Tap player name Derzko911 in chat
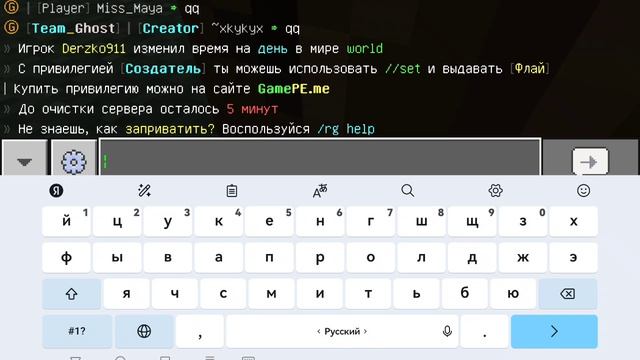This screenshot has width=640, height=360. [x=93, y=49]
